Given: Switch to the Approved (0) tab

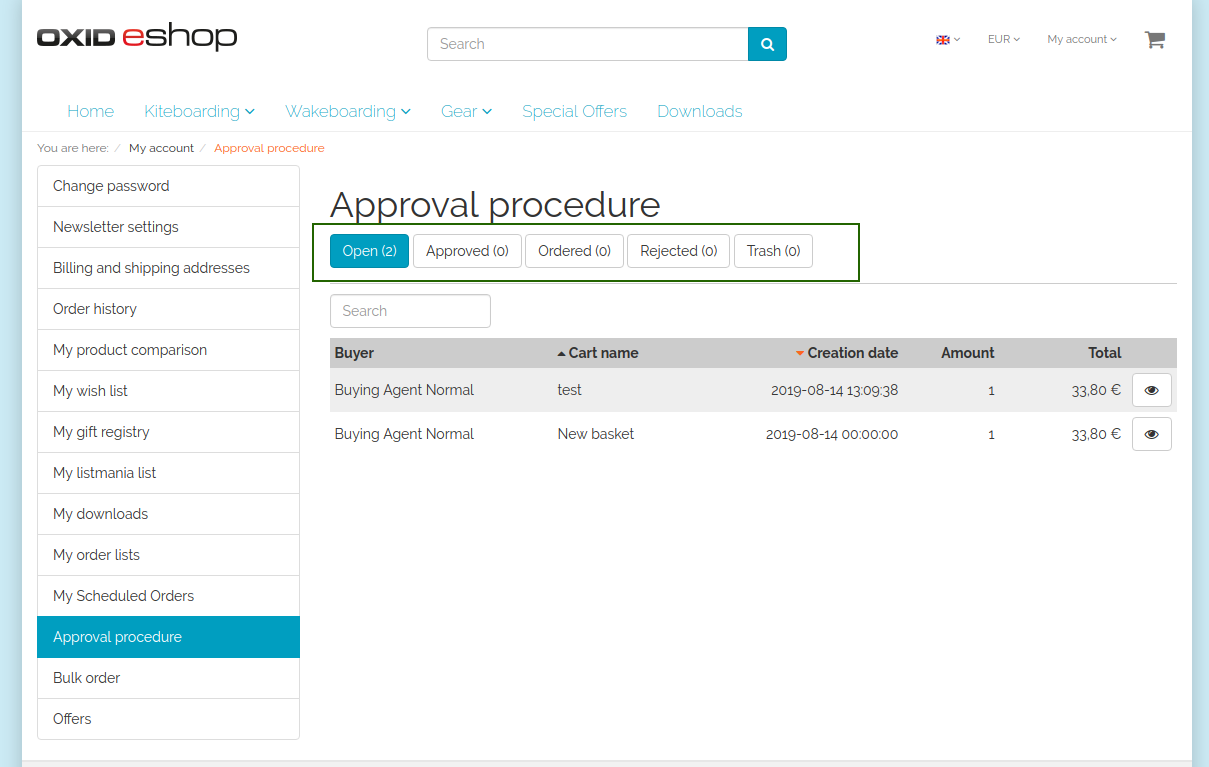Looking at the screenshot, I should [x=467, y=251].
